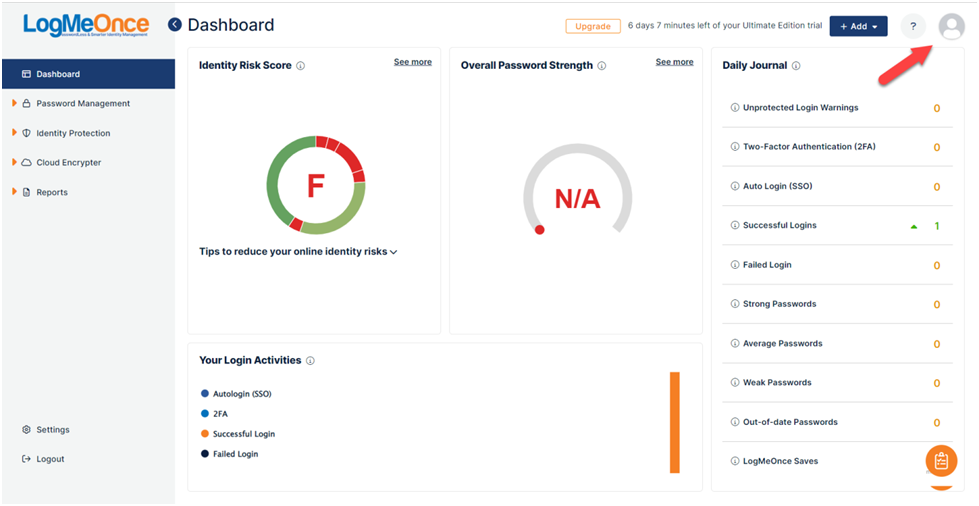Open Reports menu item
The height and width of the screenshot is (506, 979).
point(52,192)
